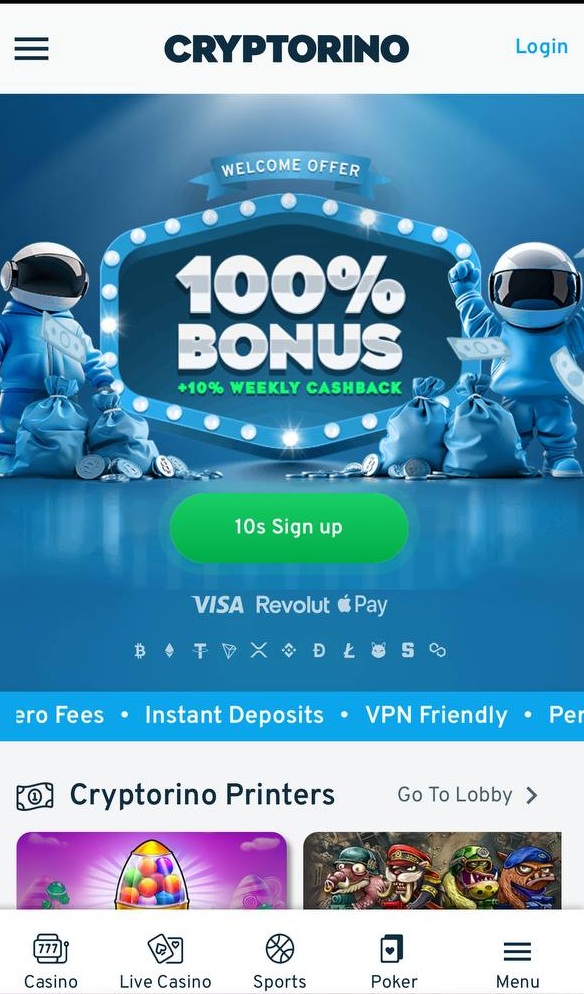Viewport: 584px width, 994px height.
Task: Open the war animals game thumbnail
Action: [x=432, y=871]
